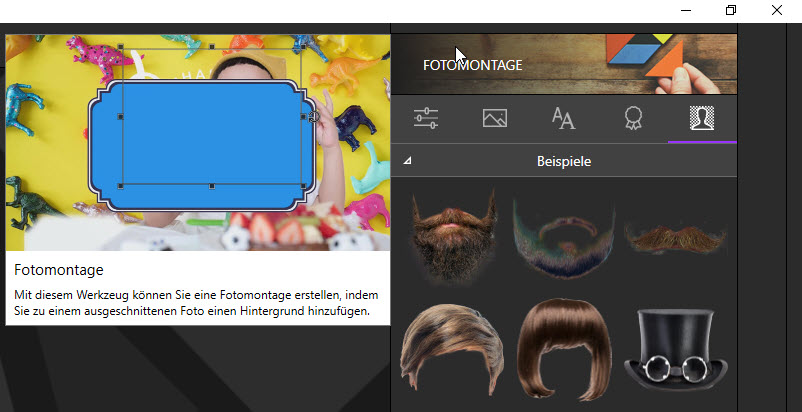Pick the brown mustache sample

click(x=675, y=239)
